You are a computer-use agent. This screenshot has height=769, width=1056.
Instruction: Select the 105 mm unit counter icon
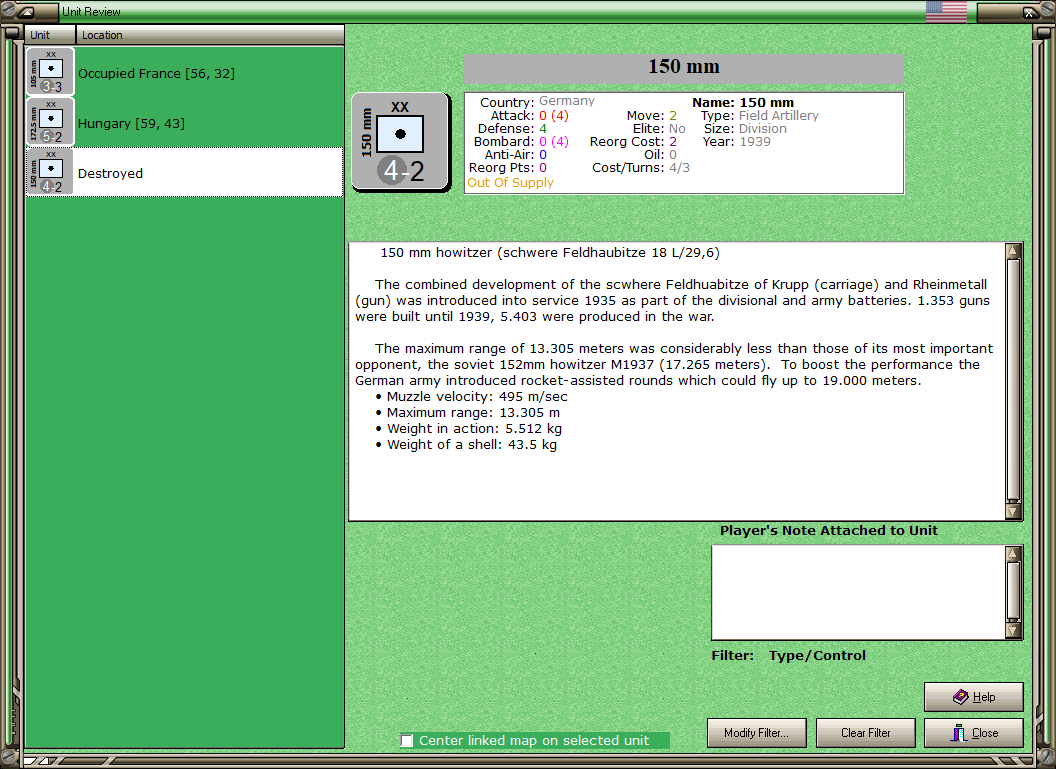pos(51,71)
